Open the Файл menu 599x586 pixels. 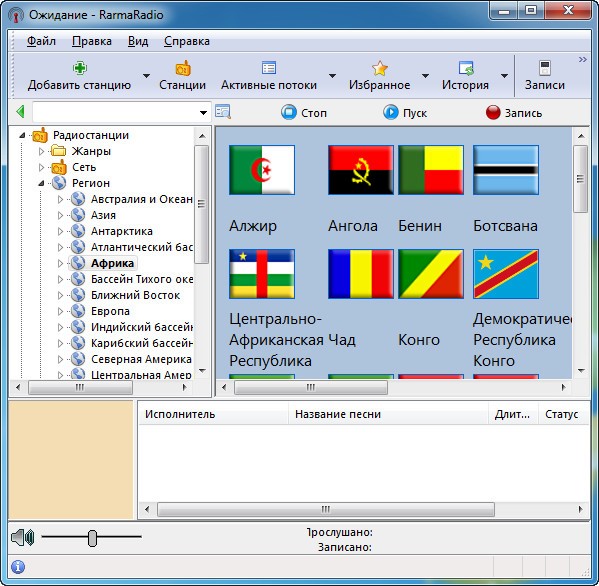[41, 41]
